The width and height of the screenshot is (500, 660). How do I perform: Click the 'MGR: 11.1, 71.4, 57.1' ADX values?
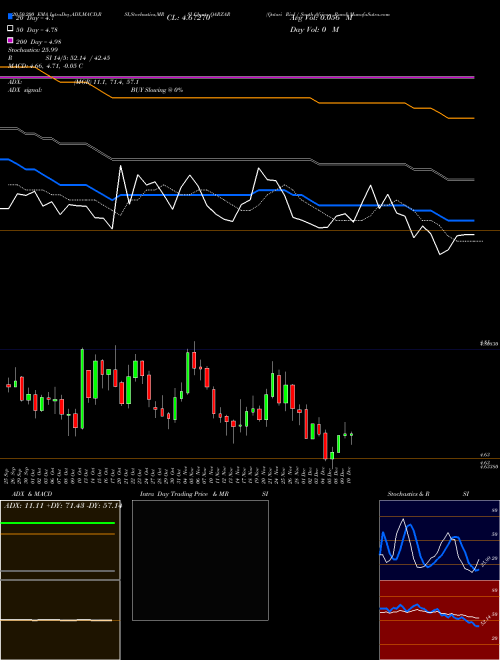coord(106,82)
